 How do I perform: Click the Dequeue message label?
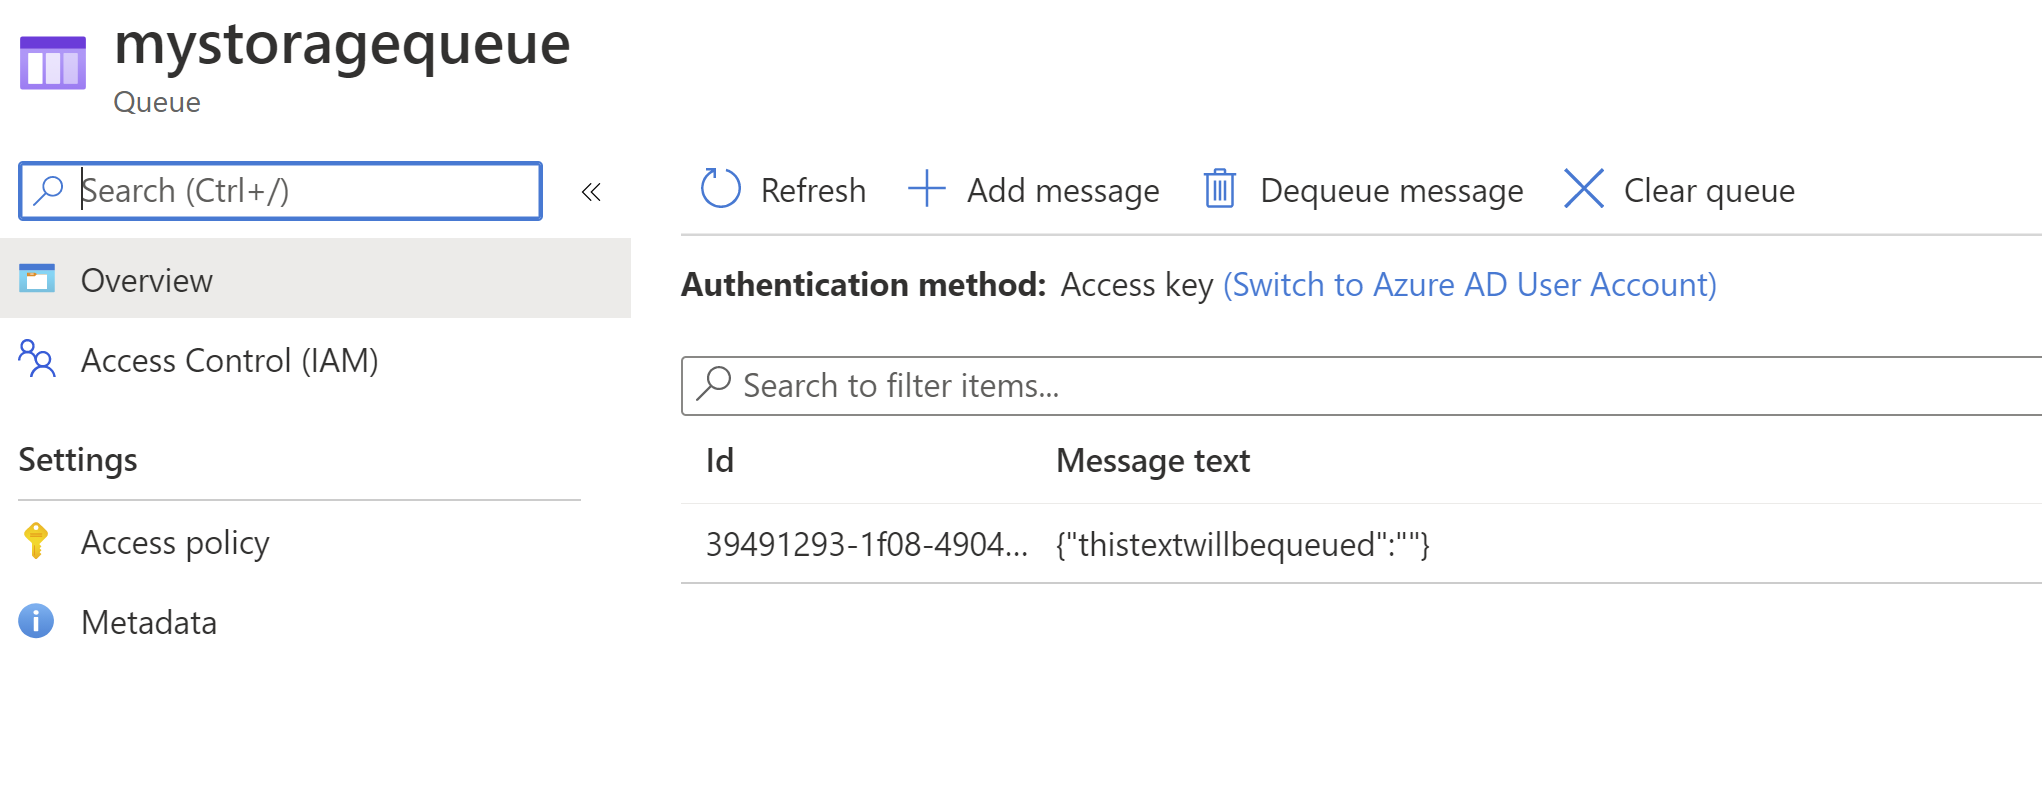tap(1391, 190)
